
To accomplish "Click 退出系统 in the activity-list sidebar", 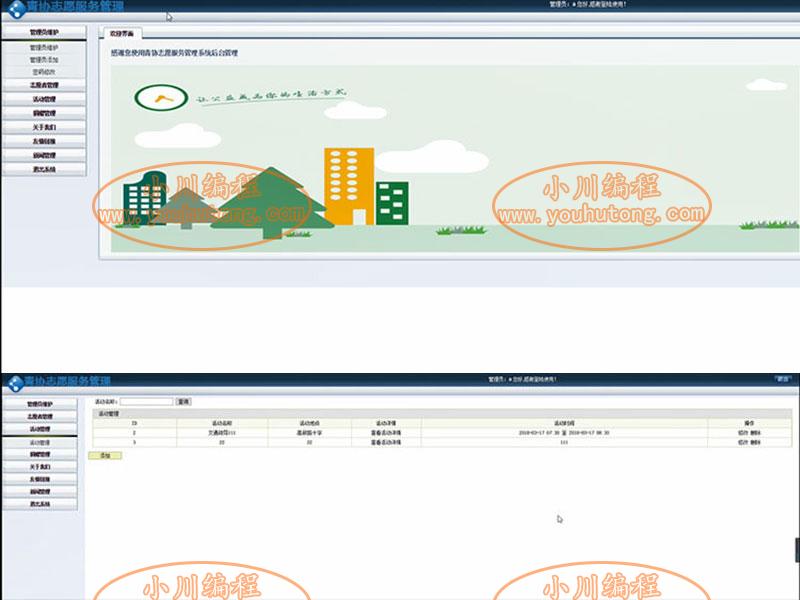I will (40, 504).
